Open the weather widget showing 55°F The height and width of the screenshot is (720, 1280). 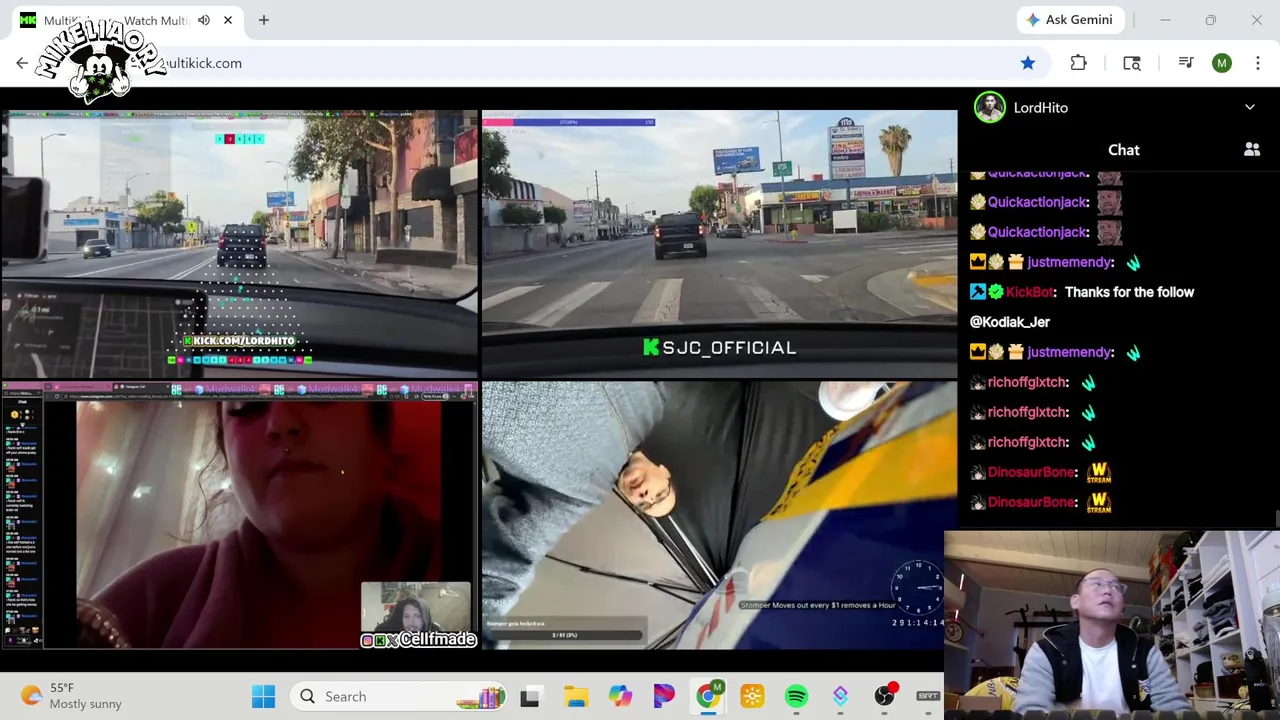(x=72, y=696)
